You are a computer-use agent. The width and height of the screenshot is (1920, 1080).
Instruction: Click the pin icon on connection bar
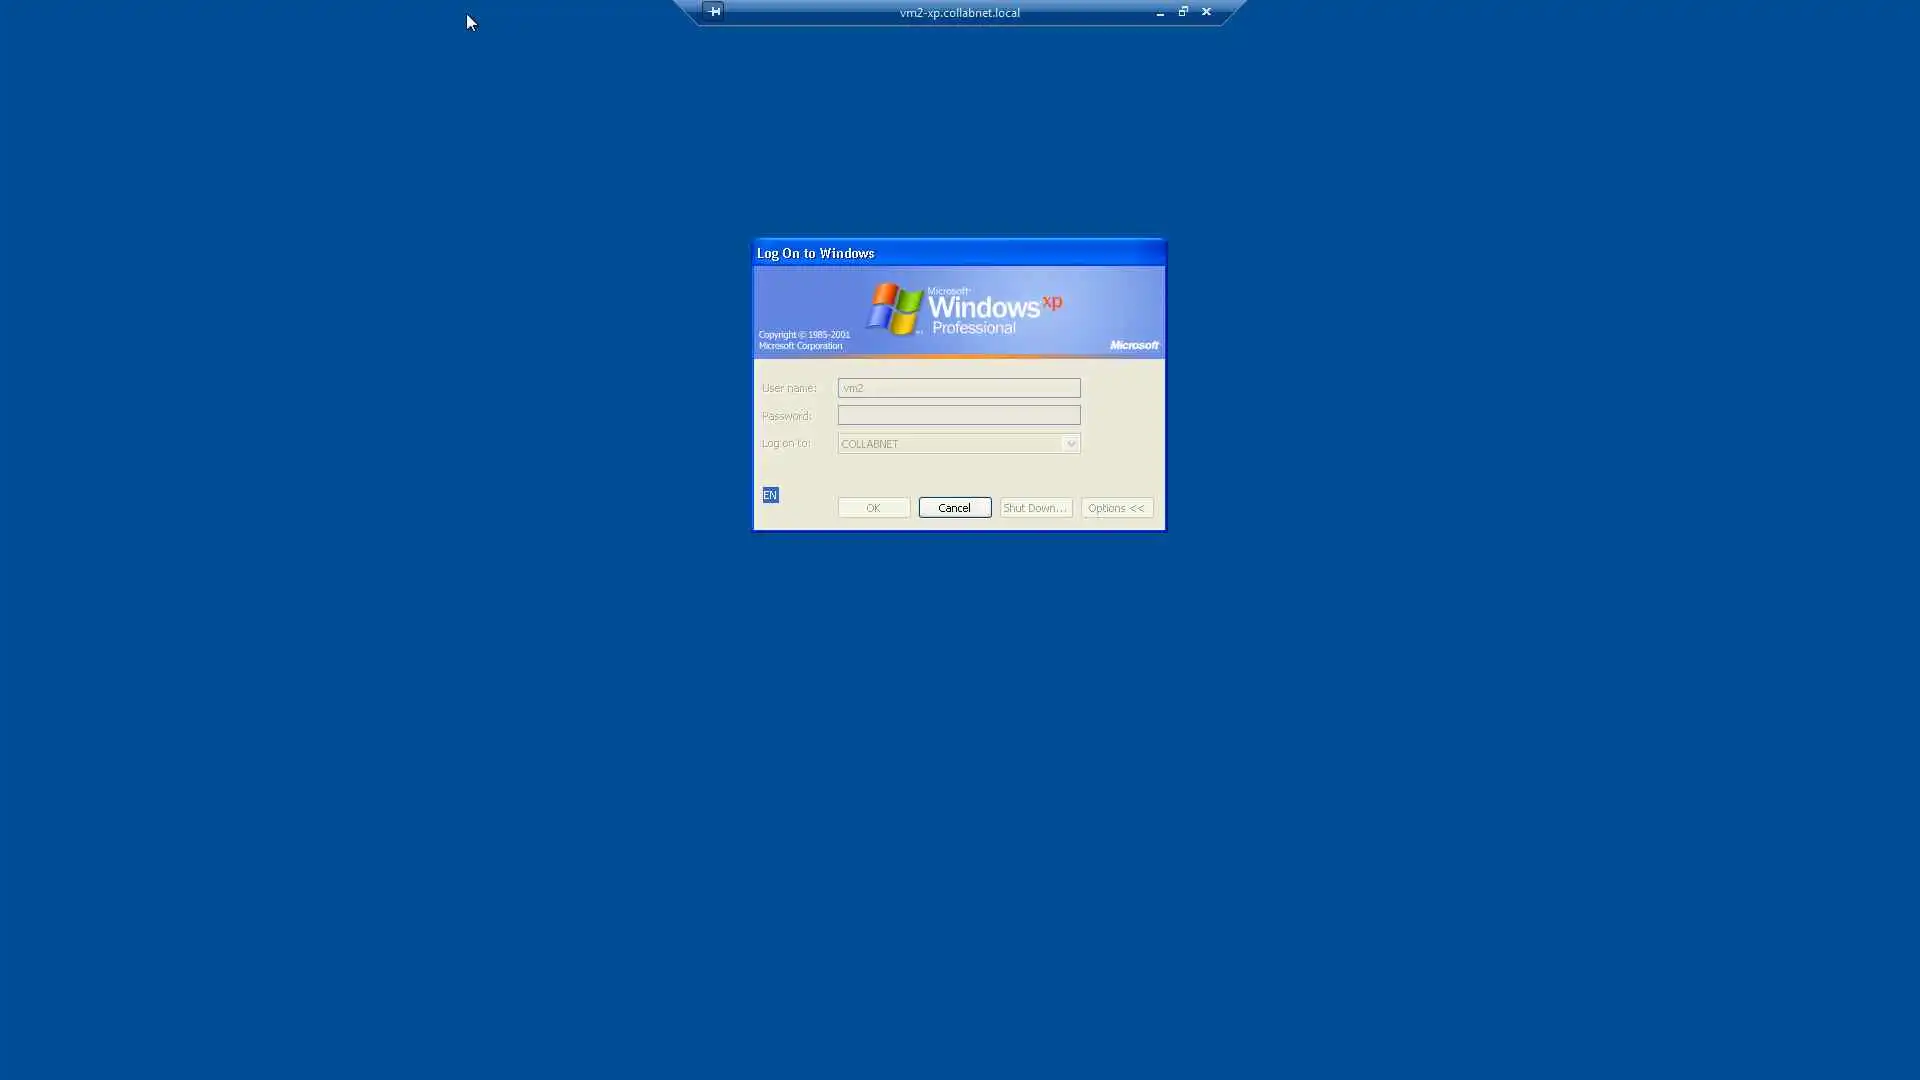(x=714, y=11)
